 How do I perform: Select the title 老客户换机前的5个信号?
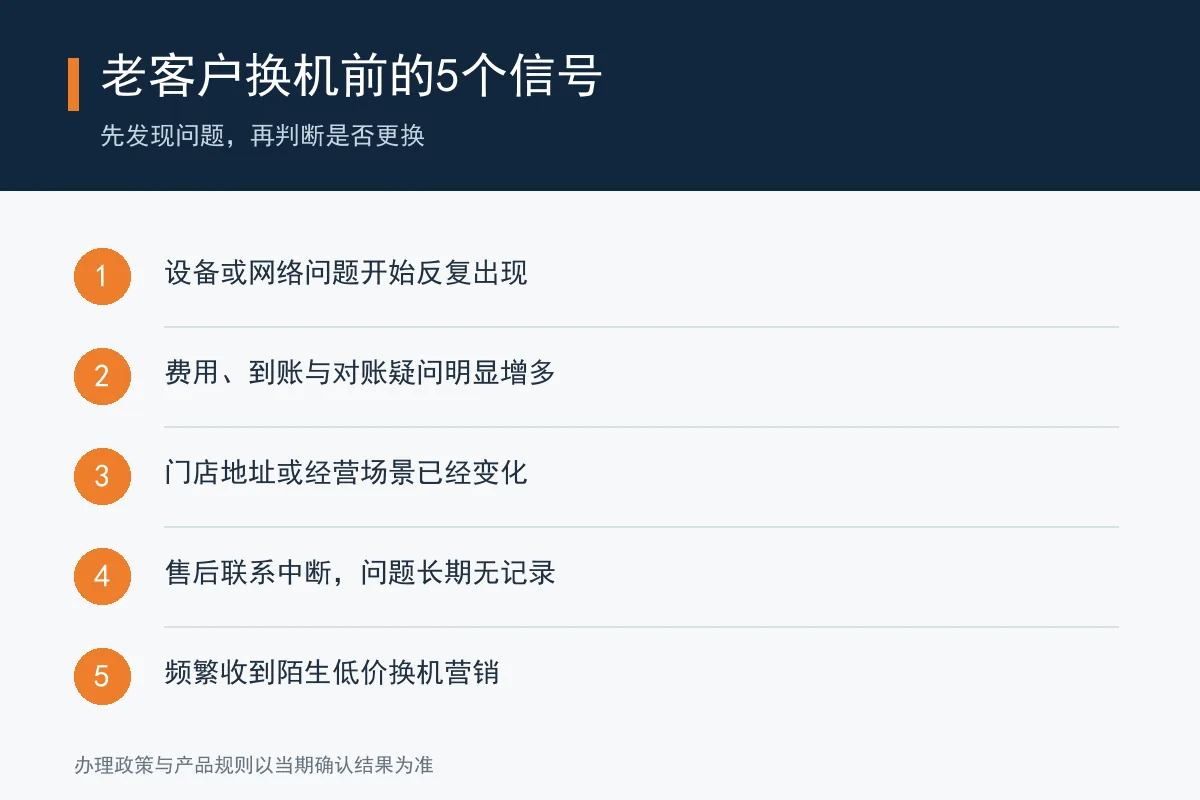(x=351, y=78)
